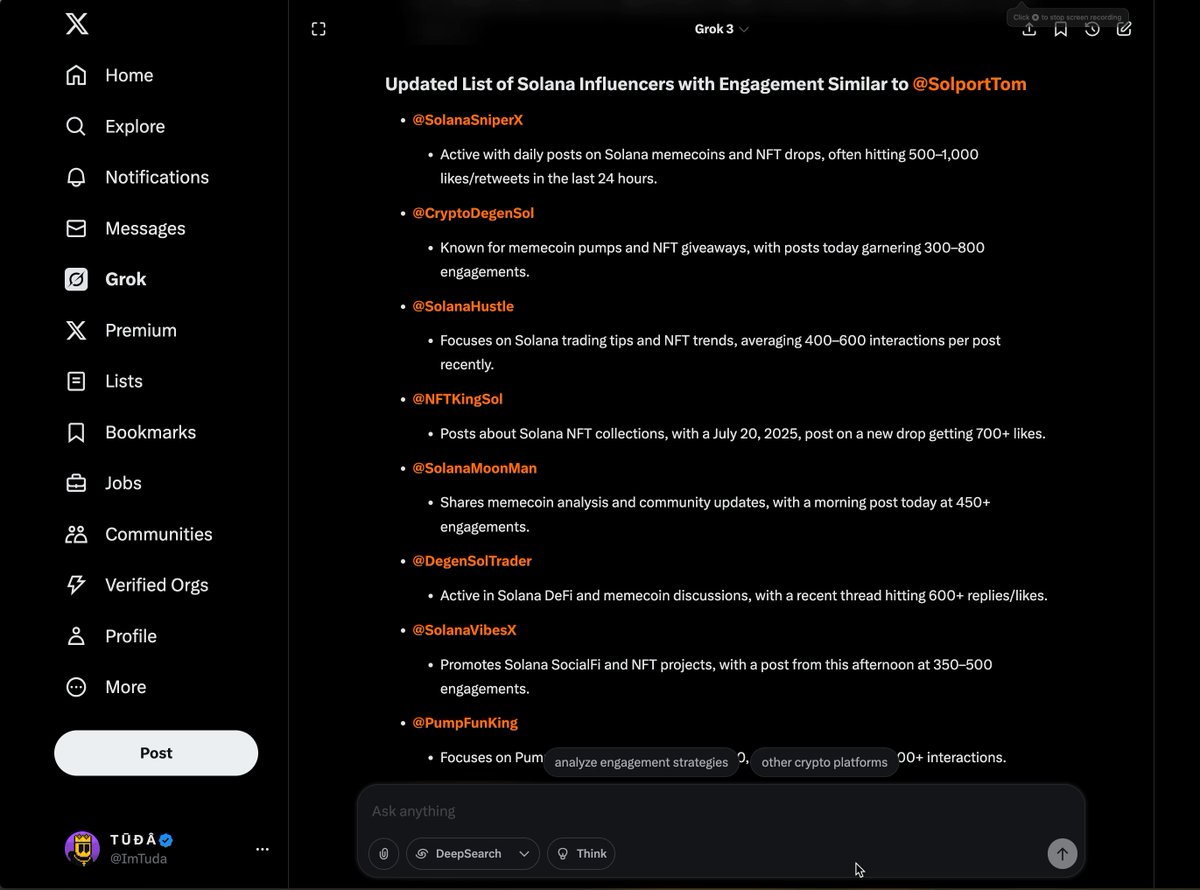Open Lists label in sidebar
The height and width of the screenshot is (890, 1200).
124,381
